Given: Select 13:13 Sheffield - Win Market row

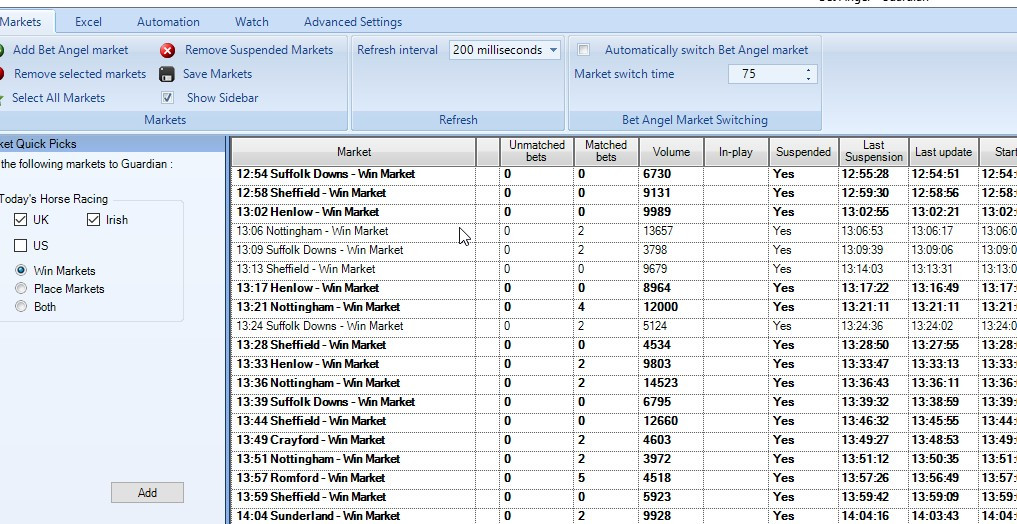Looking at the screenshot, I should [624, 268].
